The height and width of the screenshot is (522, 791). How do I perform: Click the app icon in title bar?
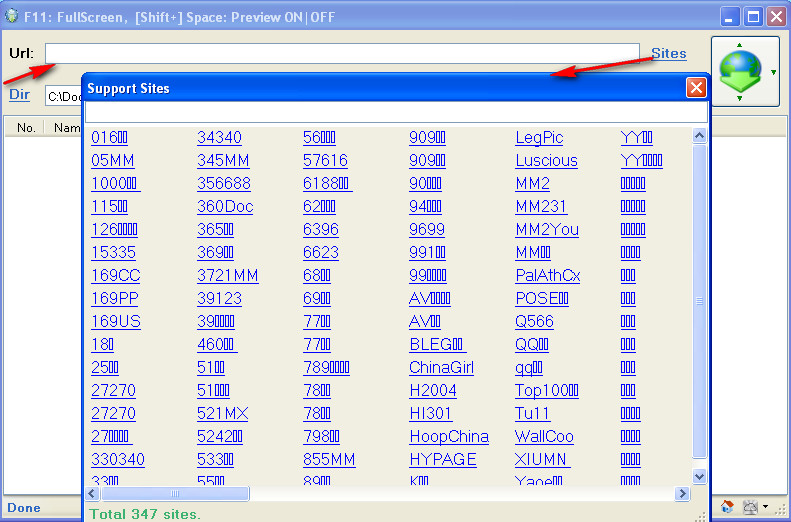(12, 16)
